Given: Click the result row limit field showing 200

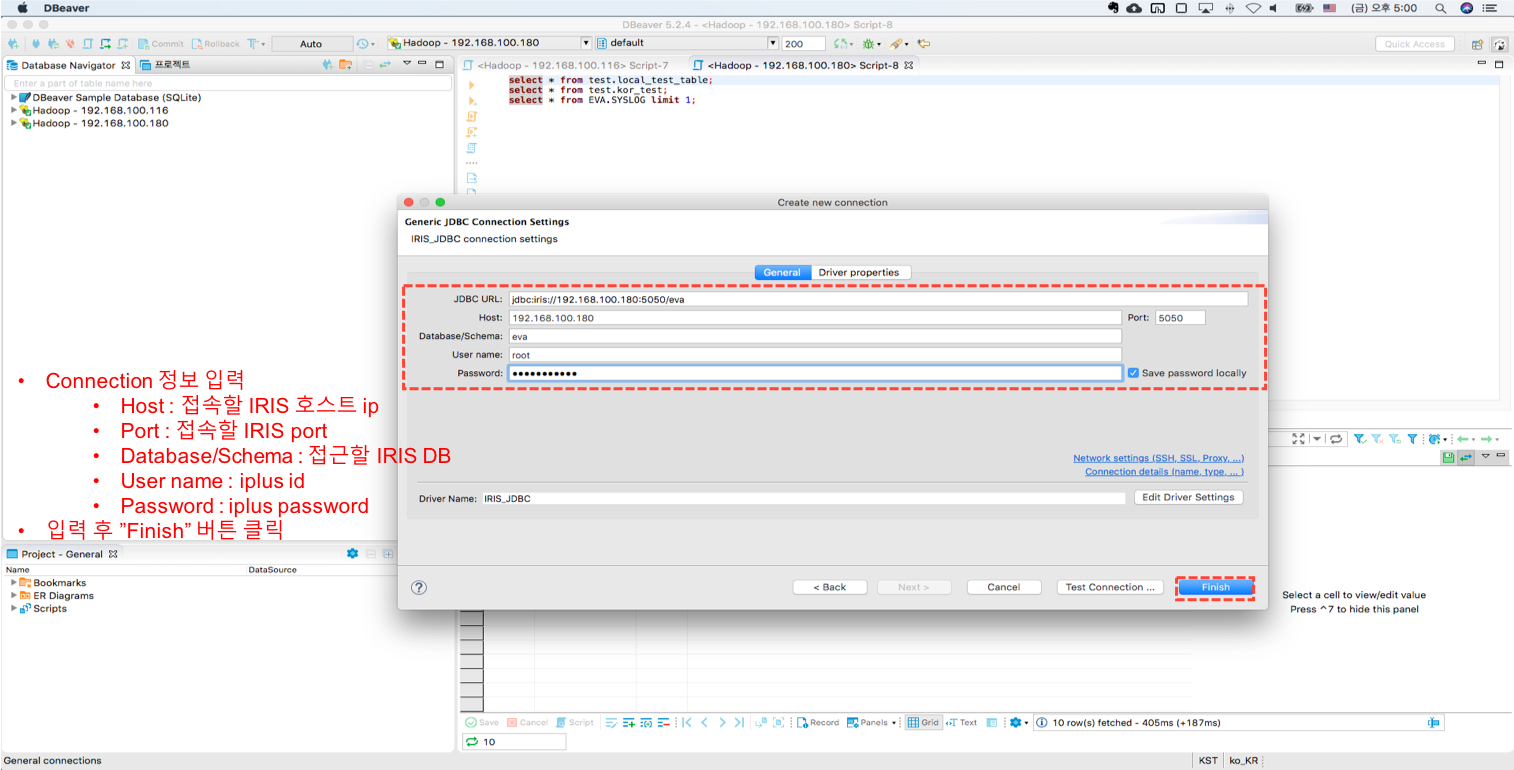Looking at the screenshot, I should (x=804, y=44).
